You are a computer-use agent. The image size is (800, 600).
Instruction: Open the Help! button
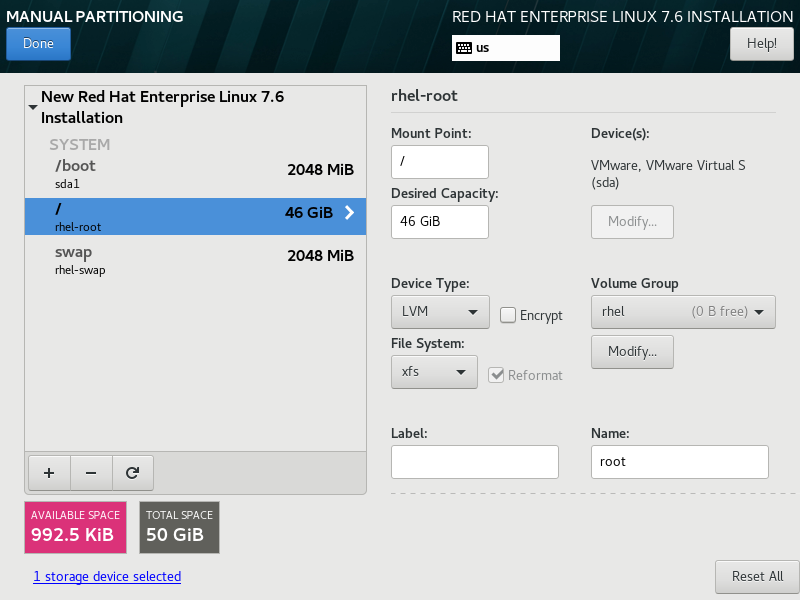[762, 44]
